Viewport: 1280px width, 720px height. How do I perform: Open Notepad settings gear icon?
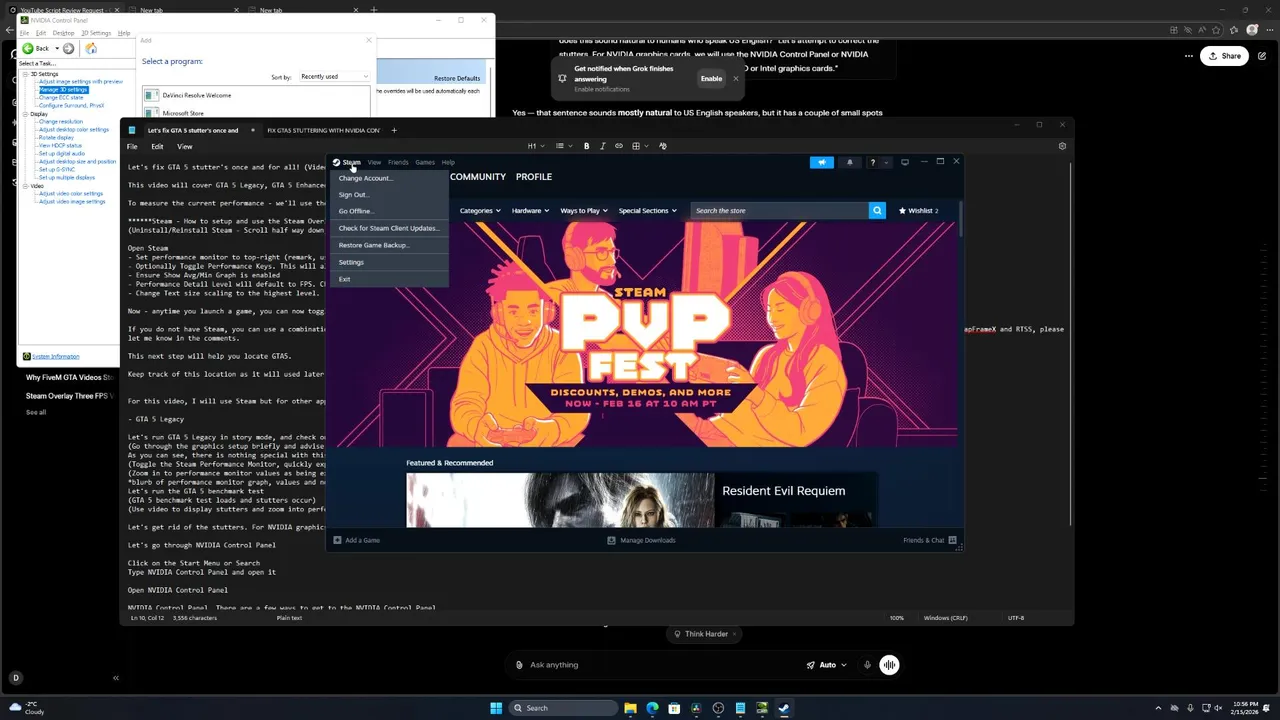(1062, 146)
